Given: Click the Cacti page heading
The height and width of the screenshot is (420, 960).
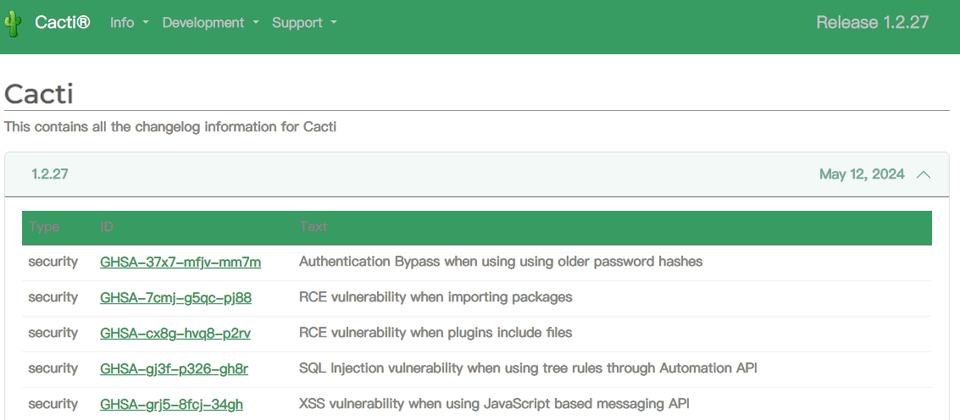Looking at the screenshot, I should 39,94.
